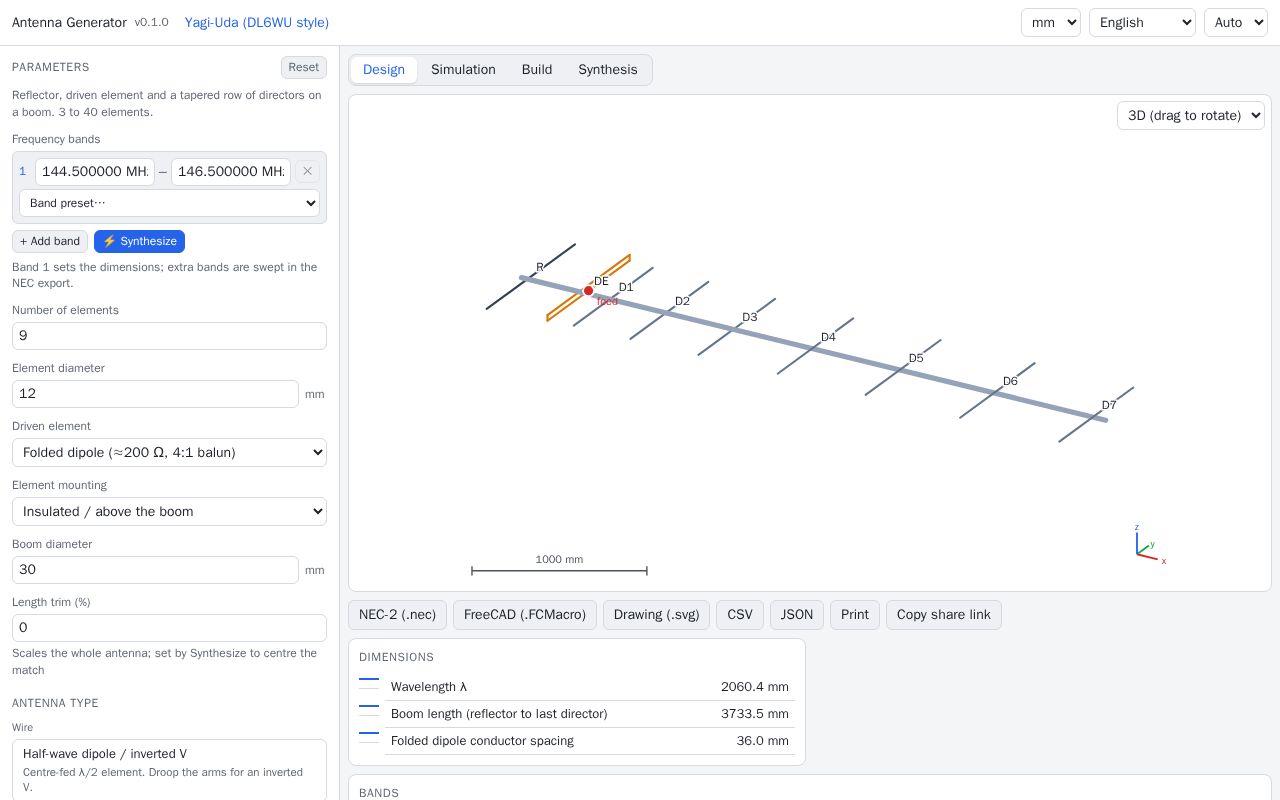Switch to the Build tab

pos(537,69)
